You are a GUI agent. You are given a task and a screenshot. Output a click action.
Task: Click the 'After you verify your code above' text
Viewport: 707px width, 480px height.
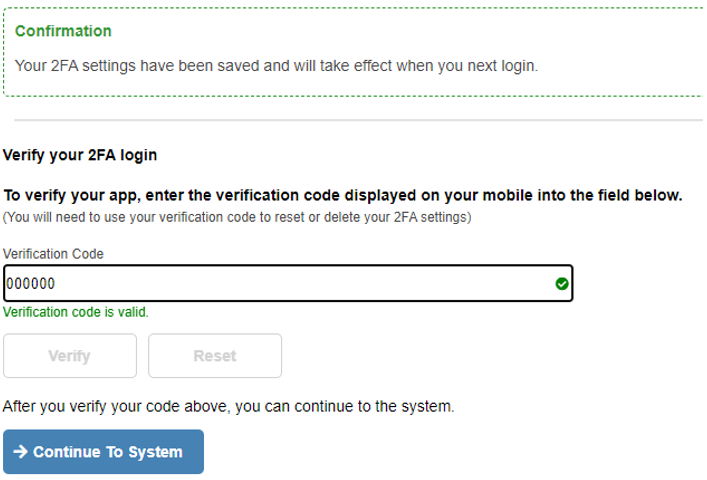pos(229,406)
